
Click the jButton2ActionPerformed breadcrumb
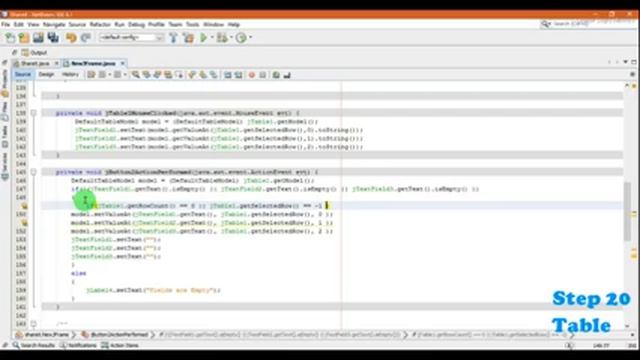pos(115,335)
